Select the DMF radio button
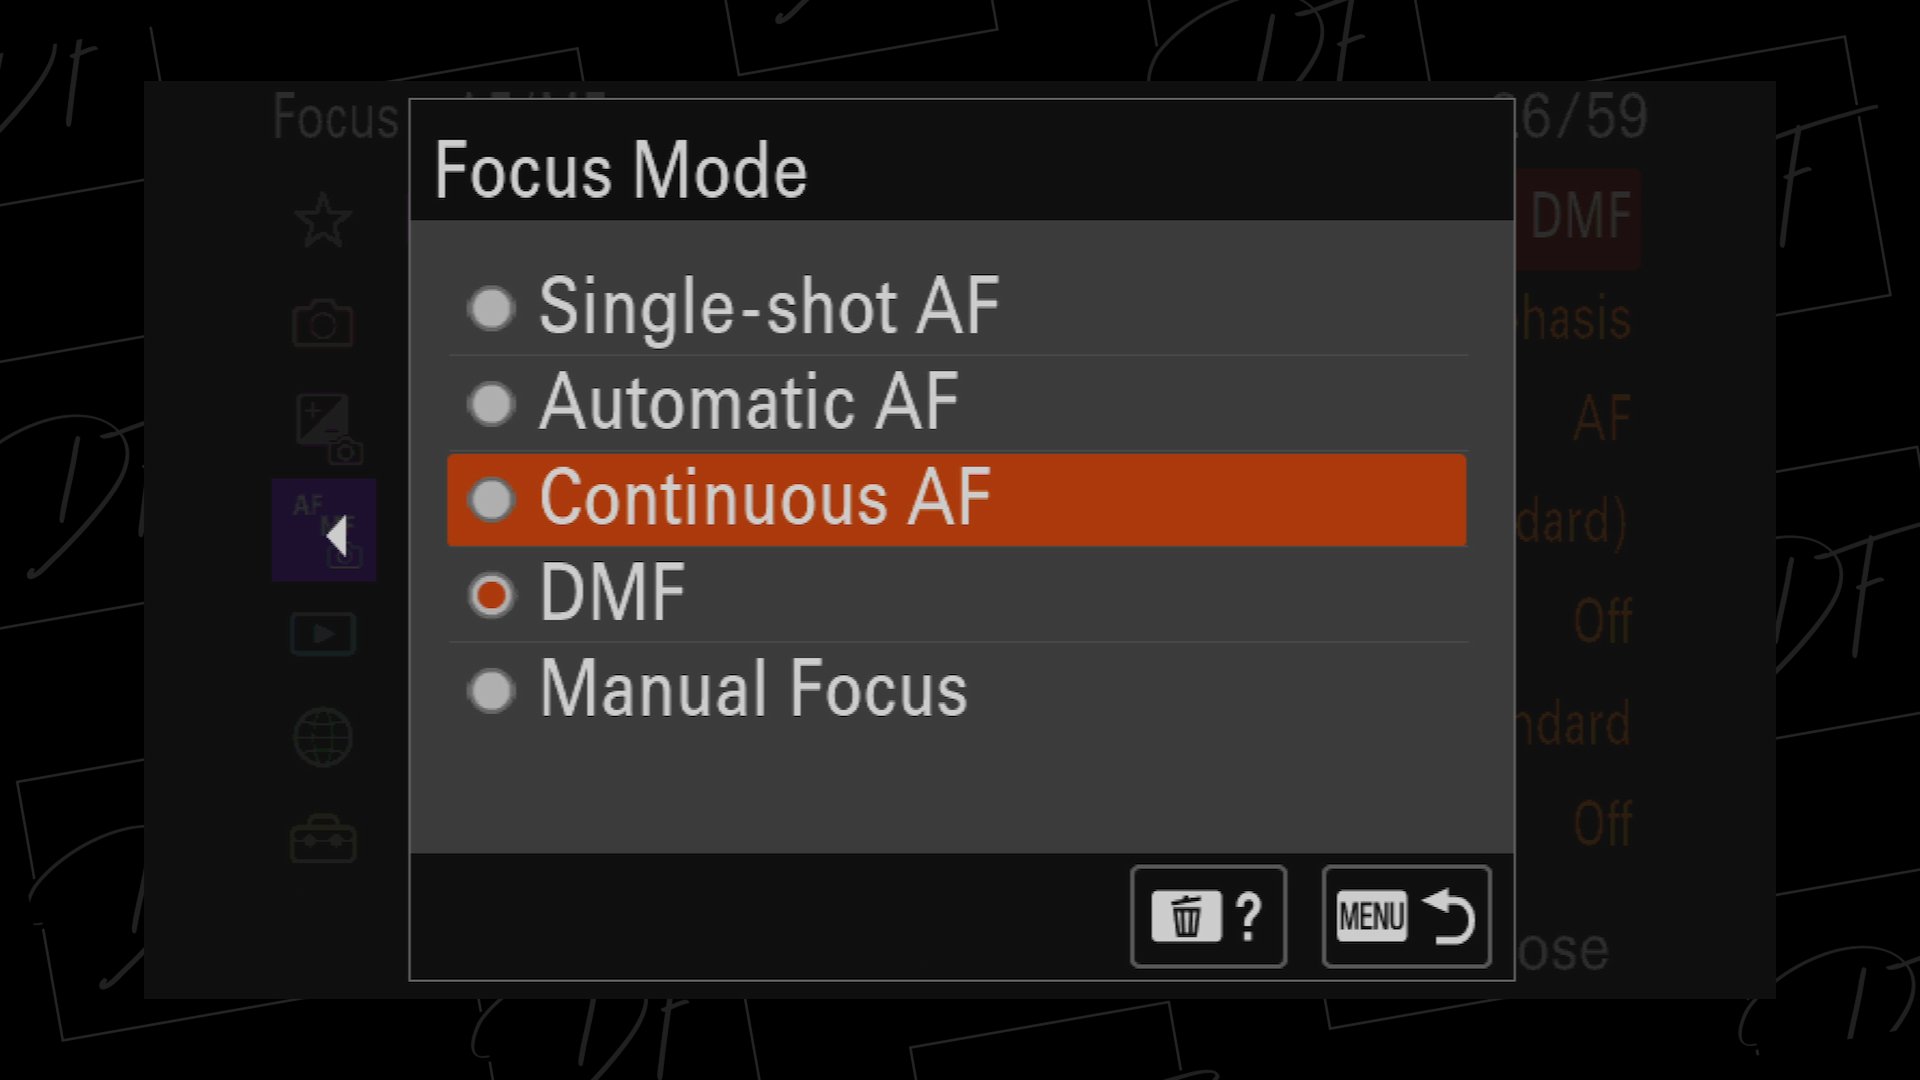Image resolution: width=1920 pixels, height=1080 pixels. pyautogui.click(x=491, y=595)
